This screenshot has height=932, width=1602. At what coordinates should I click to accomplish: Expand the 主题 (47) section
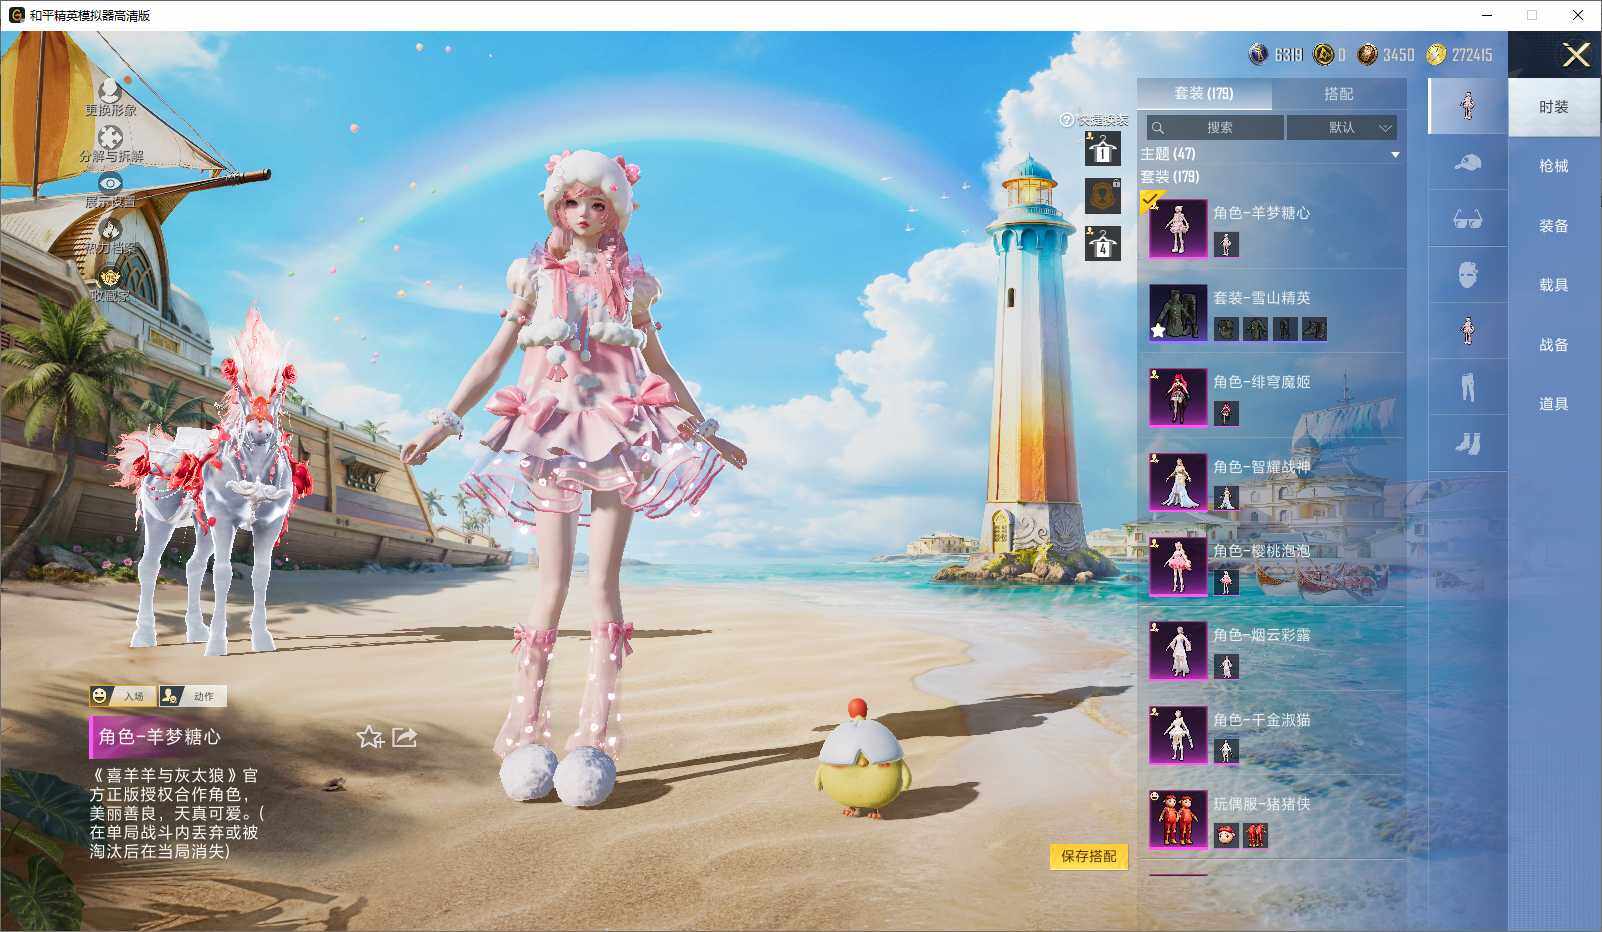click(1395, 155)
